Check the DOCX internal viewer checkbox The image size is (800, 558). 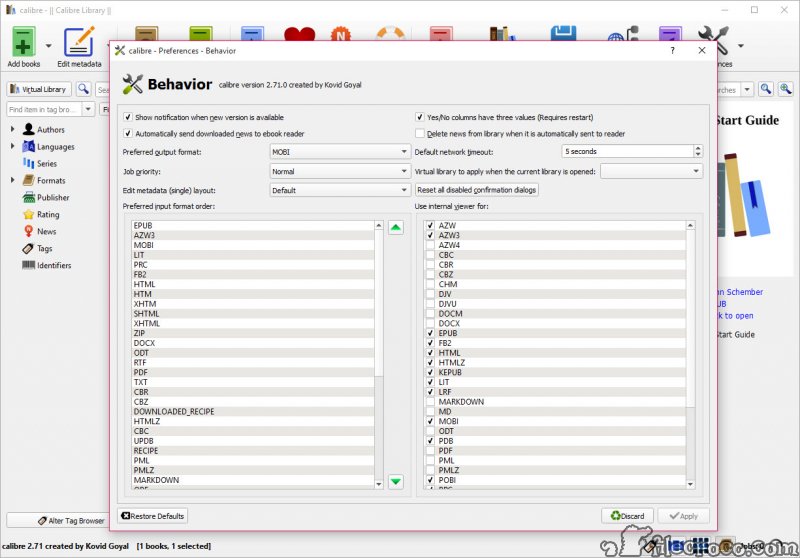[x=430, y=323]
